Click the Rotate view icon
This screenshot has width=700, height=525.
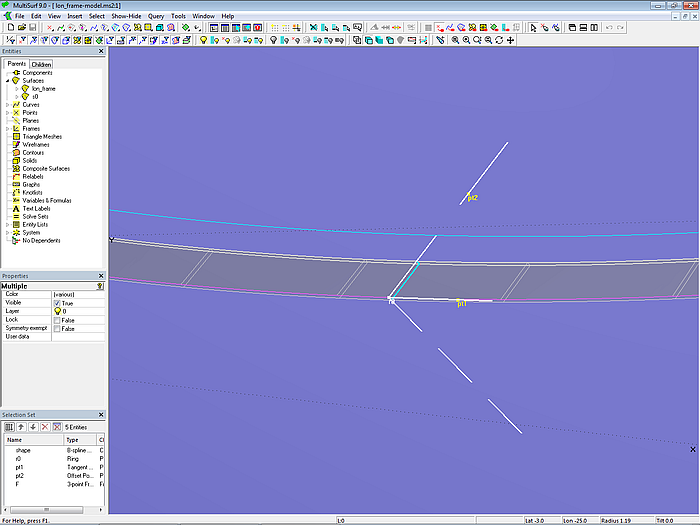[499, 40]
